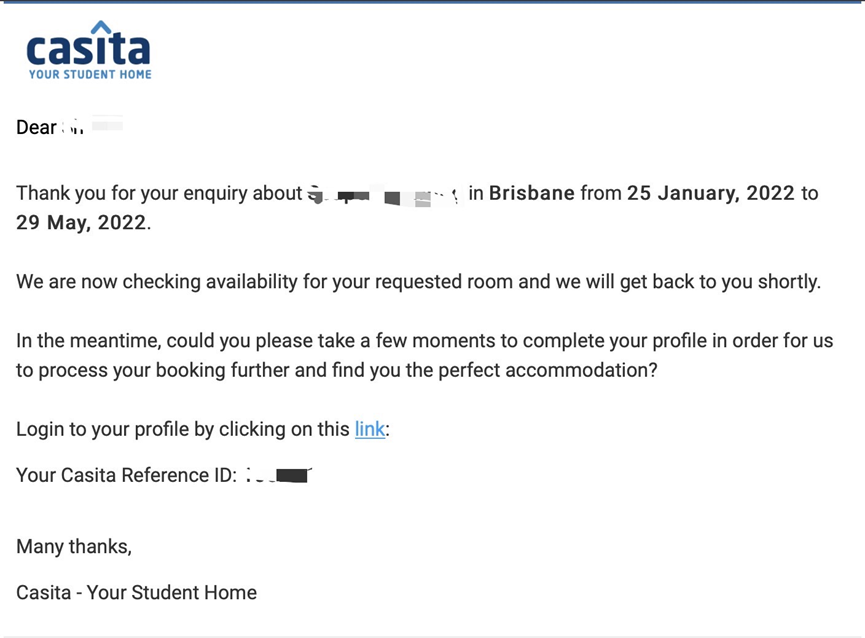The image size is (865, 638).
Task: Select the "29 May, 2022" end date
Action: coord(81,222)
